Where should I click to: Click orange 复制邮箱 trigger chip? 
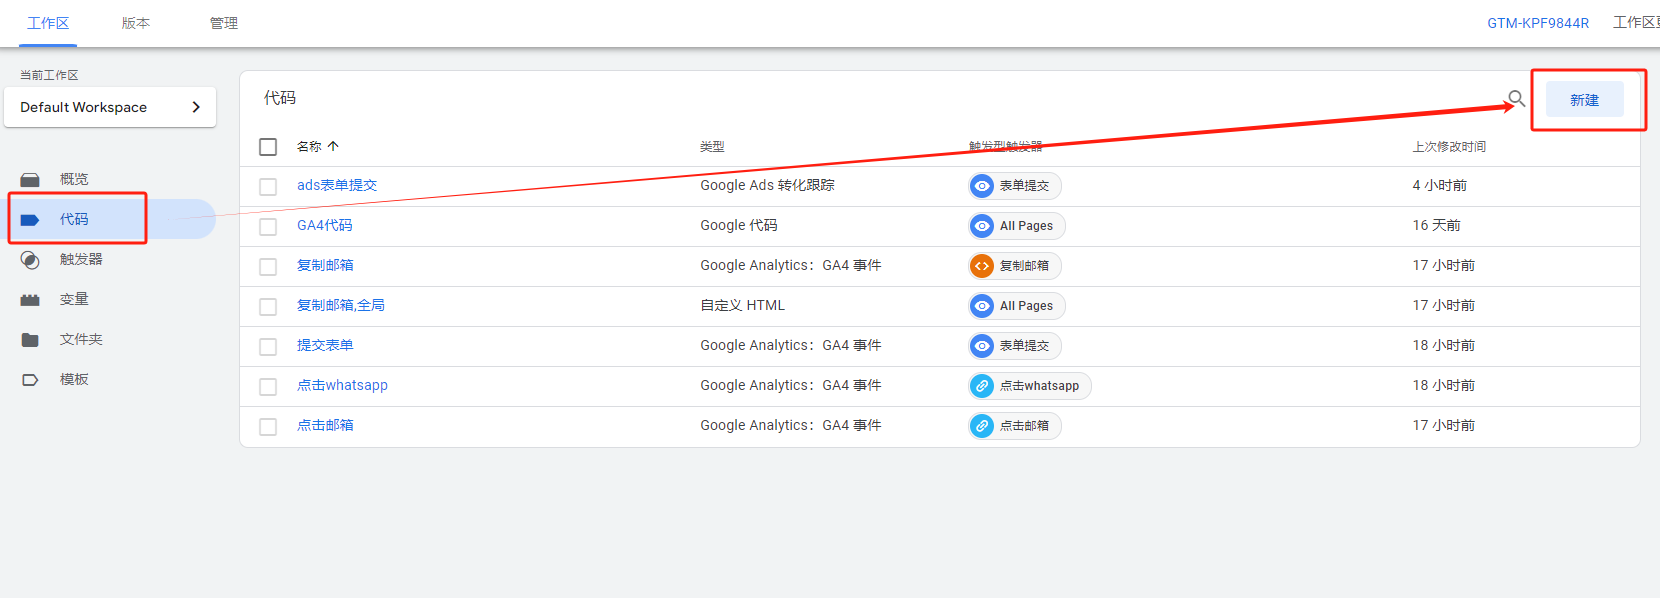1014,266
